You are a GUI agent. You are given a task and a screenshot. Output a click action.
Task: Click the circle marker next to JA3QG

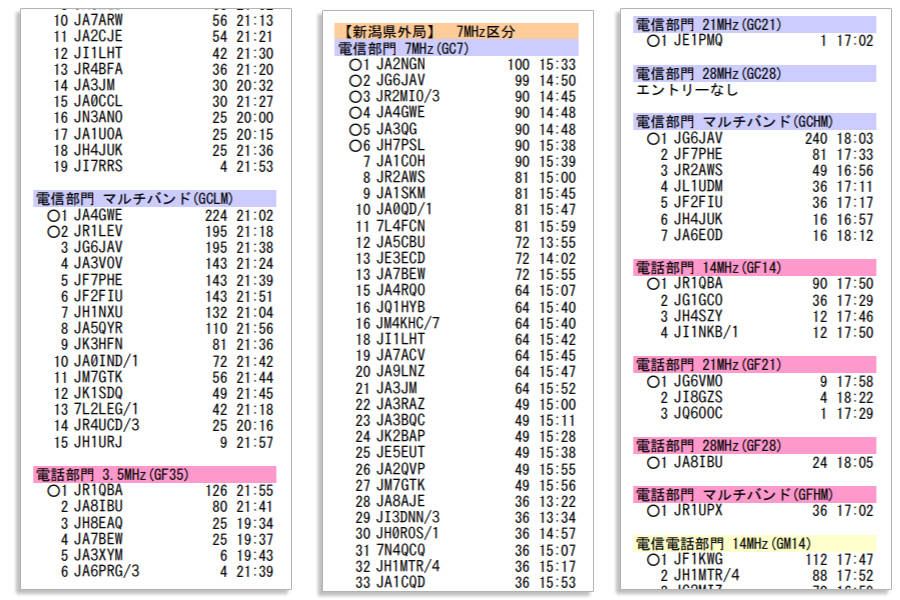[354, 130]
